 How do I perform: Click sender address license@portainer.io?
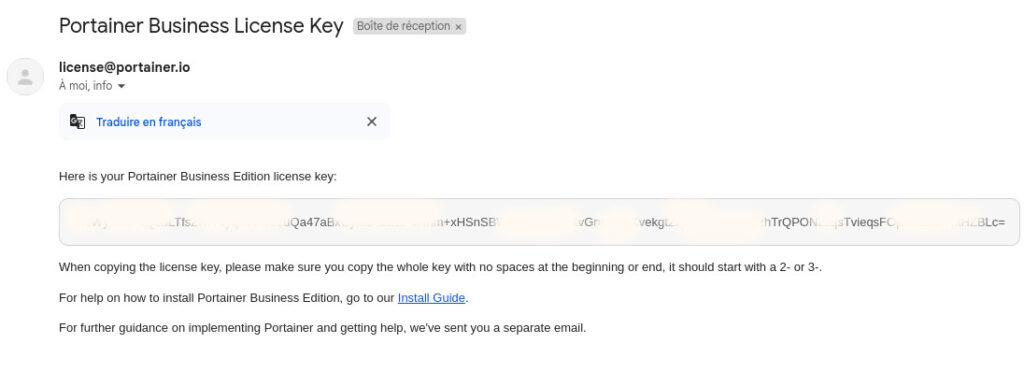tap(125, 67)
